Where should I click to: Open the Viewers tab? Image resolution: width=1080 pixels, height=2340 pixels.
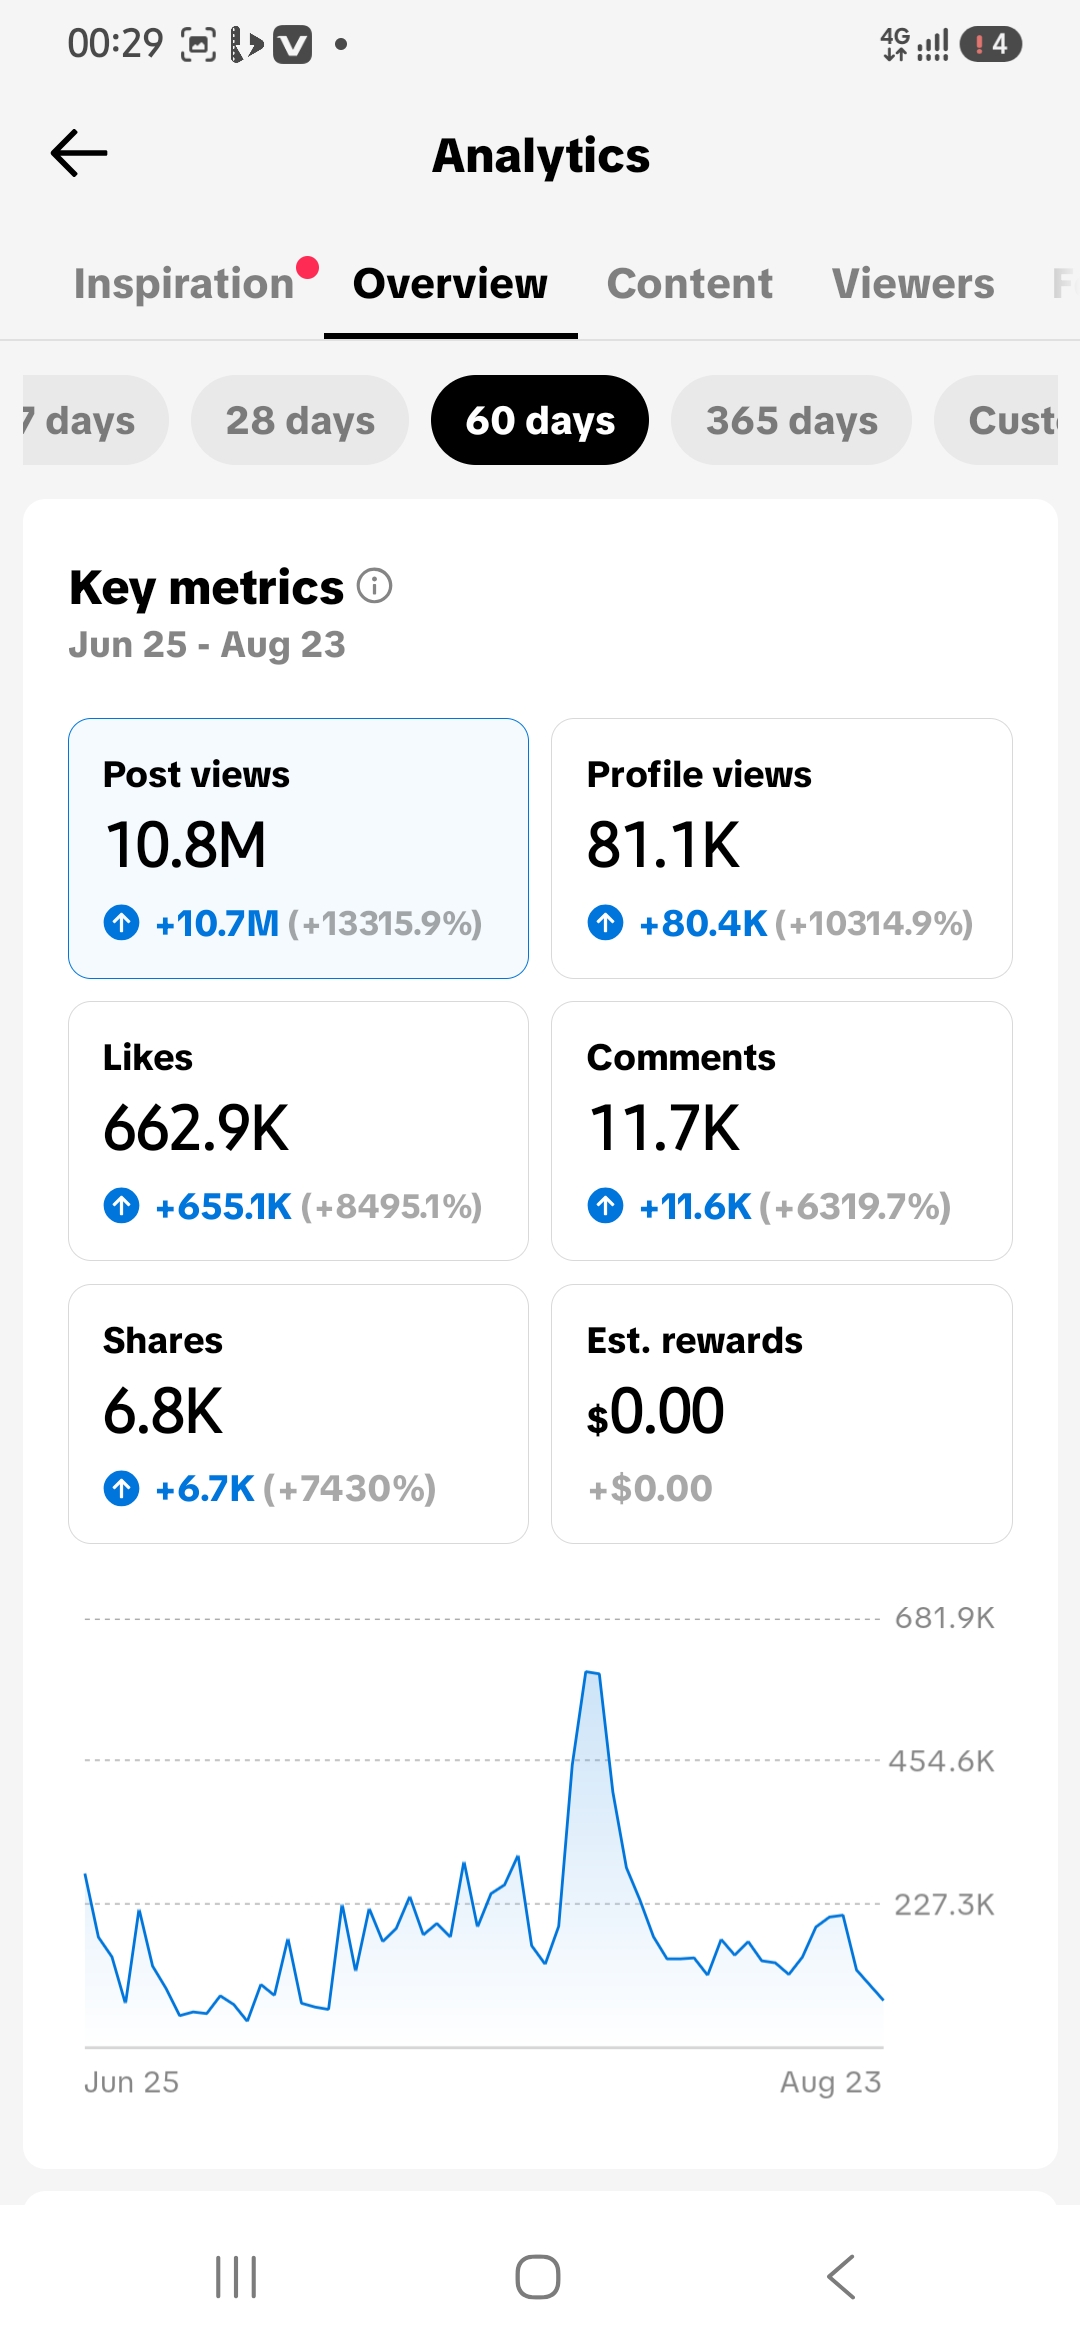pos(913,284)
